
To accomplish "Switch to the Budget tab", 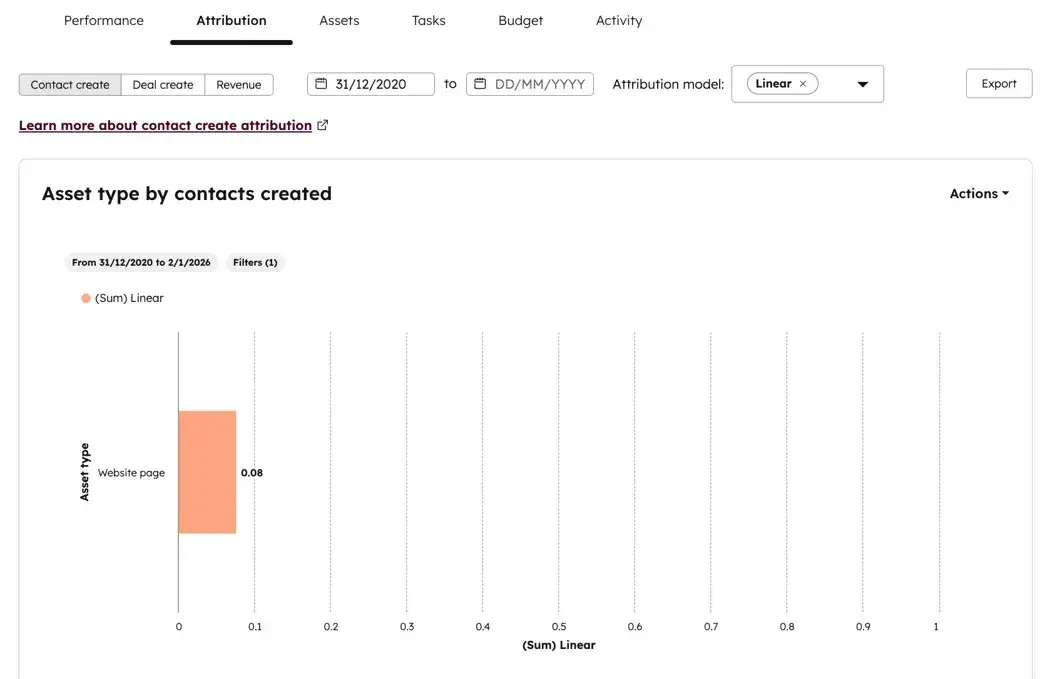I will [520, 20].
